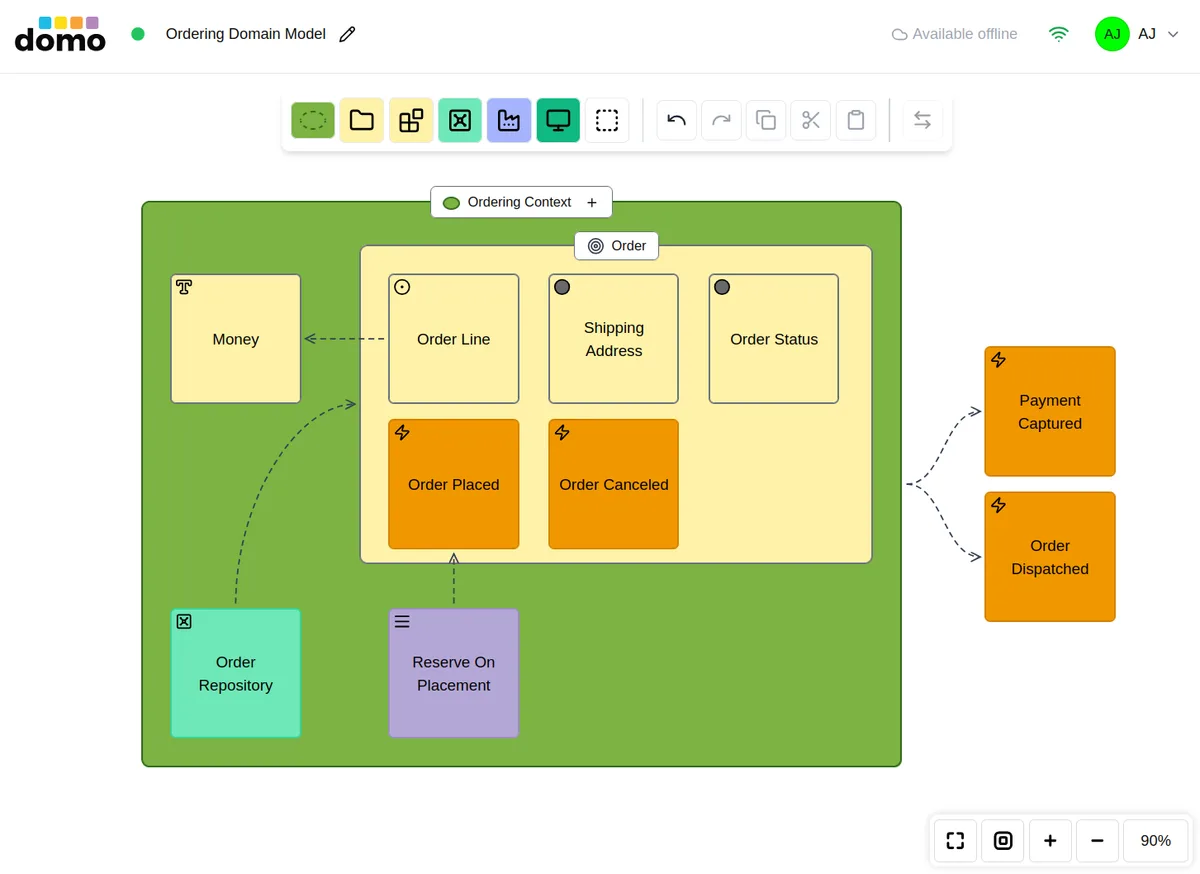Click the circle-dot icon on Order Line
This screenshot has height=874, width=1200.
tap(402, 287)
